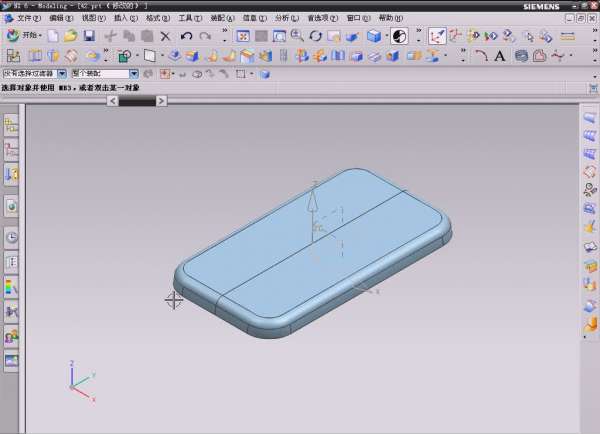Toggle the WCS display icon
Viewport: 600px width, 434px height.
tap(437, 36)
